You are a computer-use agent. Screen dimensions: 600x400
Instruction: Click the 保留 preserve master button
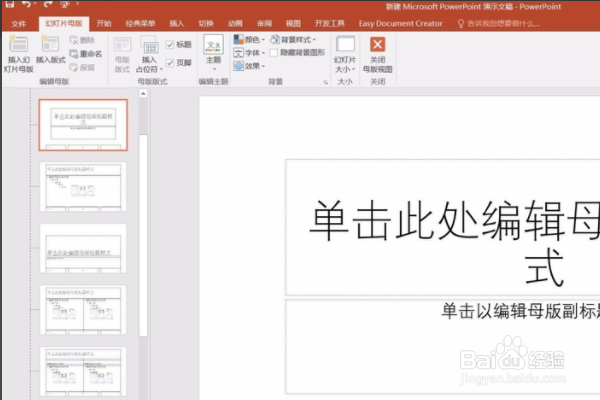coord(82,68)
